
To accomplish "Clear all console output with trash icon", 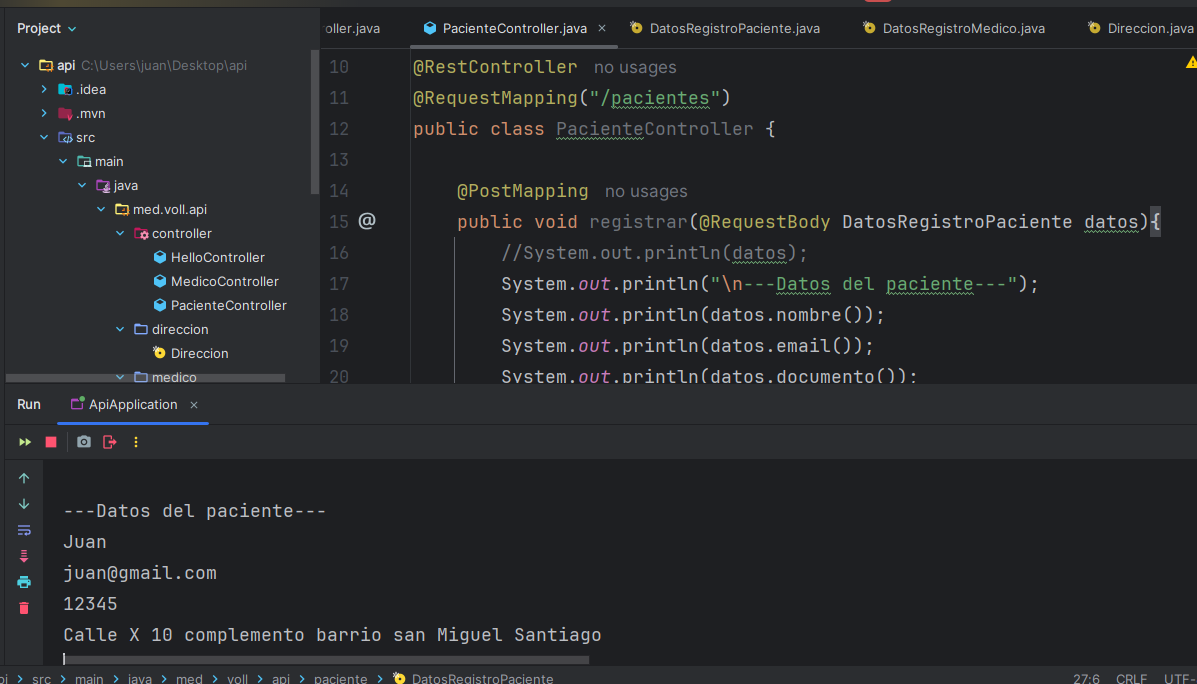I will click(24, 608).
